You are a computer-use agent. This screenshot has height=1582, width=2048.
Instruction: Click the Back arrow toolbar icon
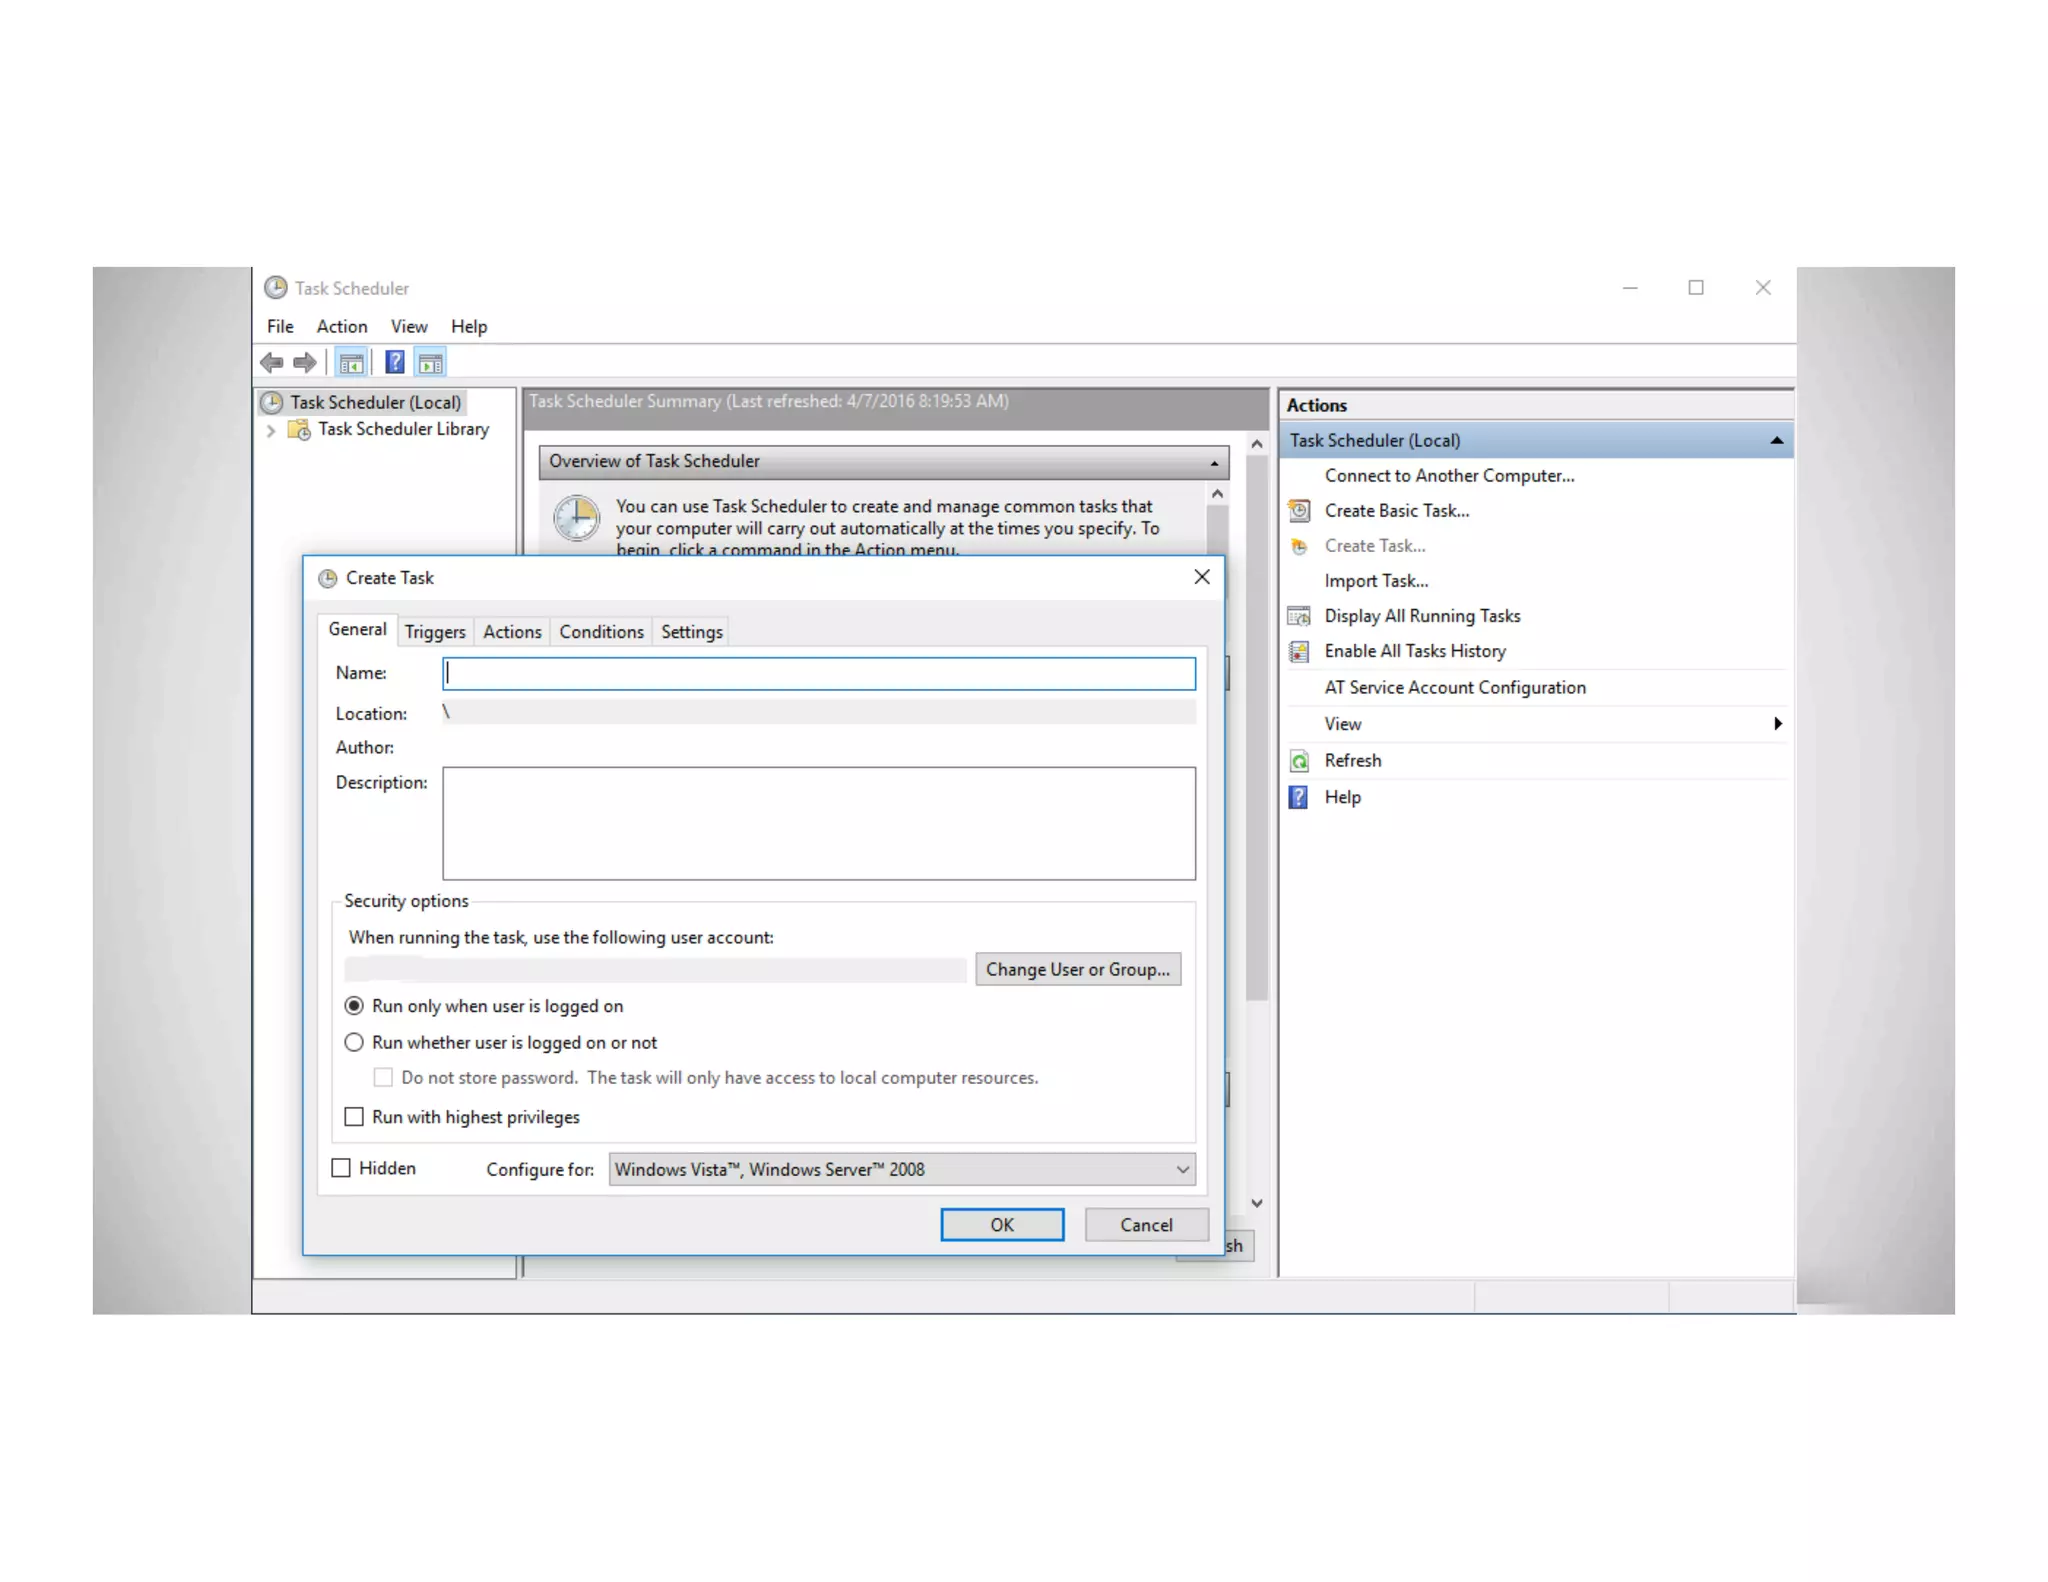point(271,362)
